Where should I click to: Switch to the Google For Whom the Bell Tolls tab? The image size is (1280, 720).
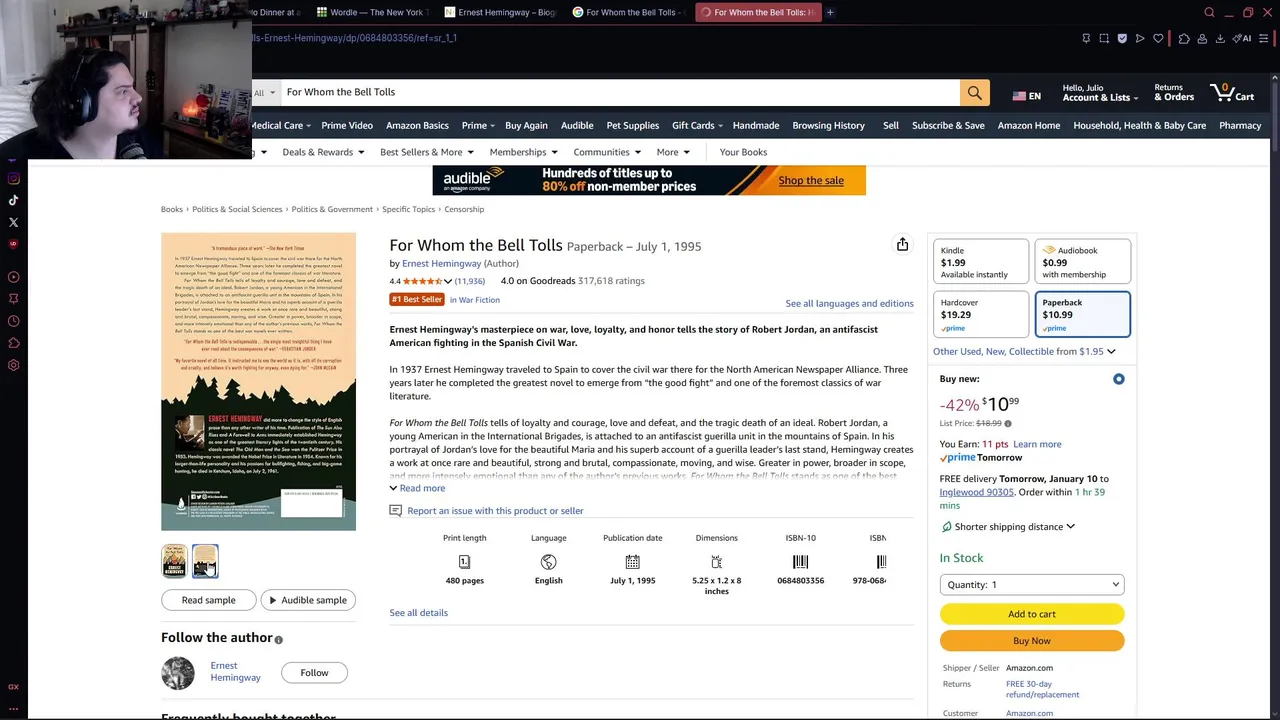[x=628, y=12]
